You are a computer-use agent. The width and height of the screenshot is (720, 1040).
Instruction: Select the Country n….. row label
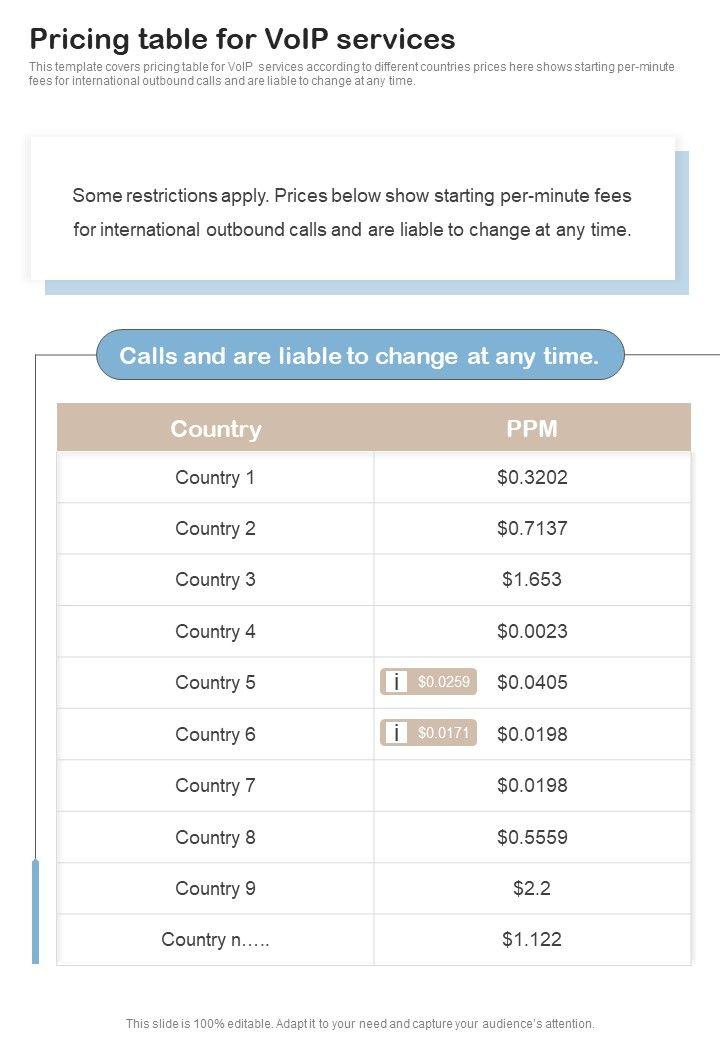pos(215,939)
